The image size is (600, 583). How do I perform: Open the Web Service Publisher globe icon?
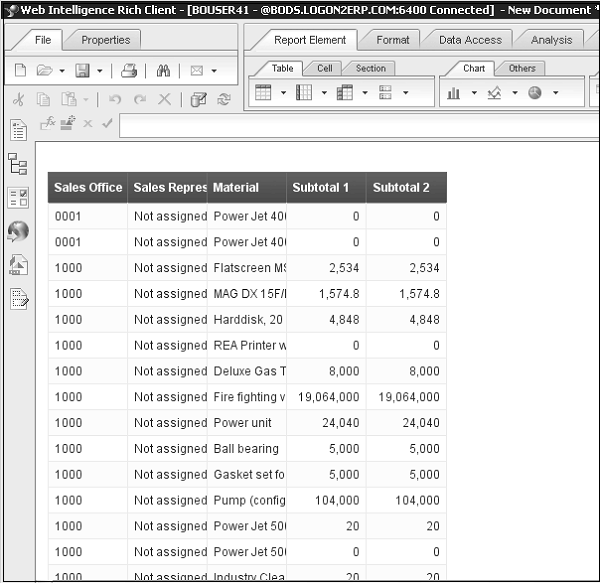click(x=18, y=231)
